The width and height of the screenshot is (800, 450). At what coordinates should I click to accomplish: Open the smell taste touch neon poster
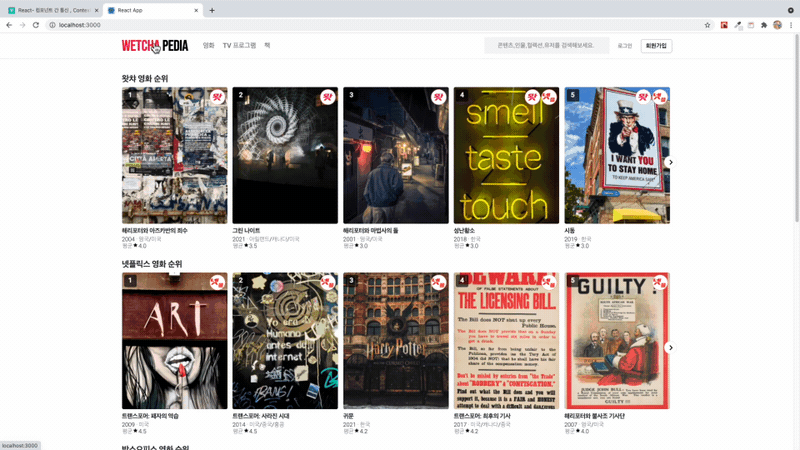pyautogui.click(x=506, y=155)
